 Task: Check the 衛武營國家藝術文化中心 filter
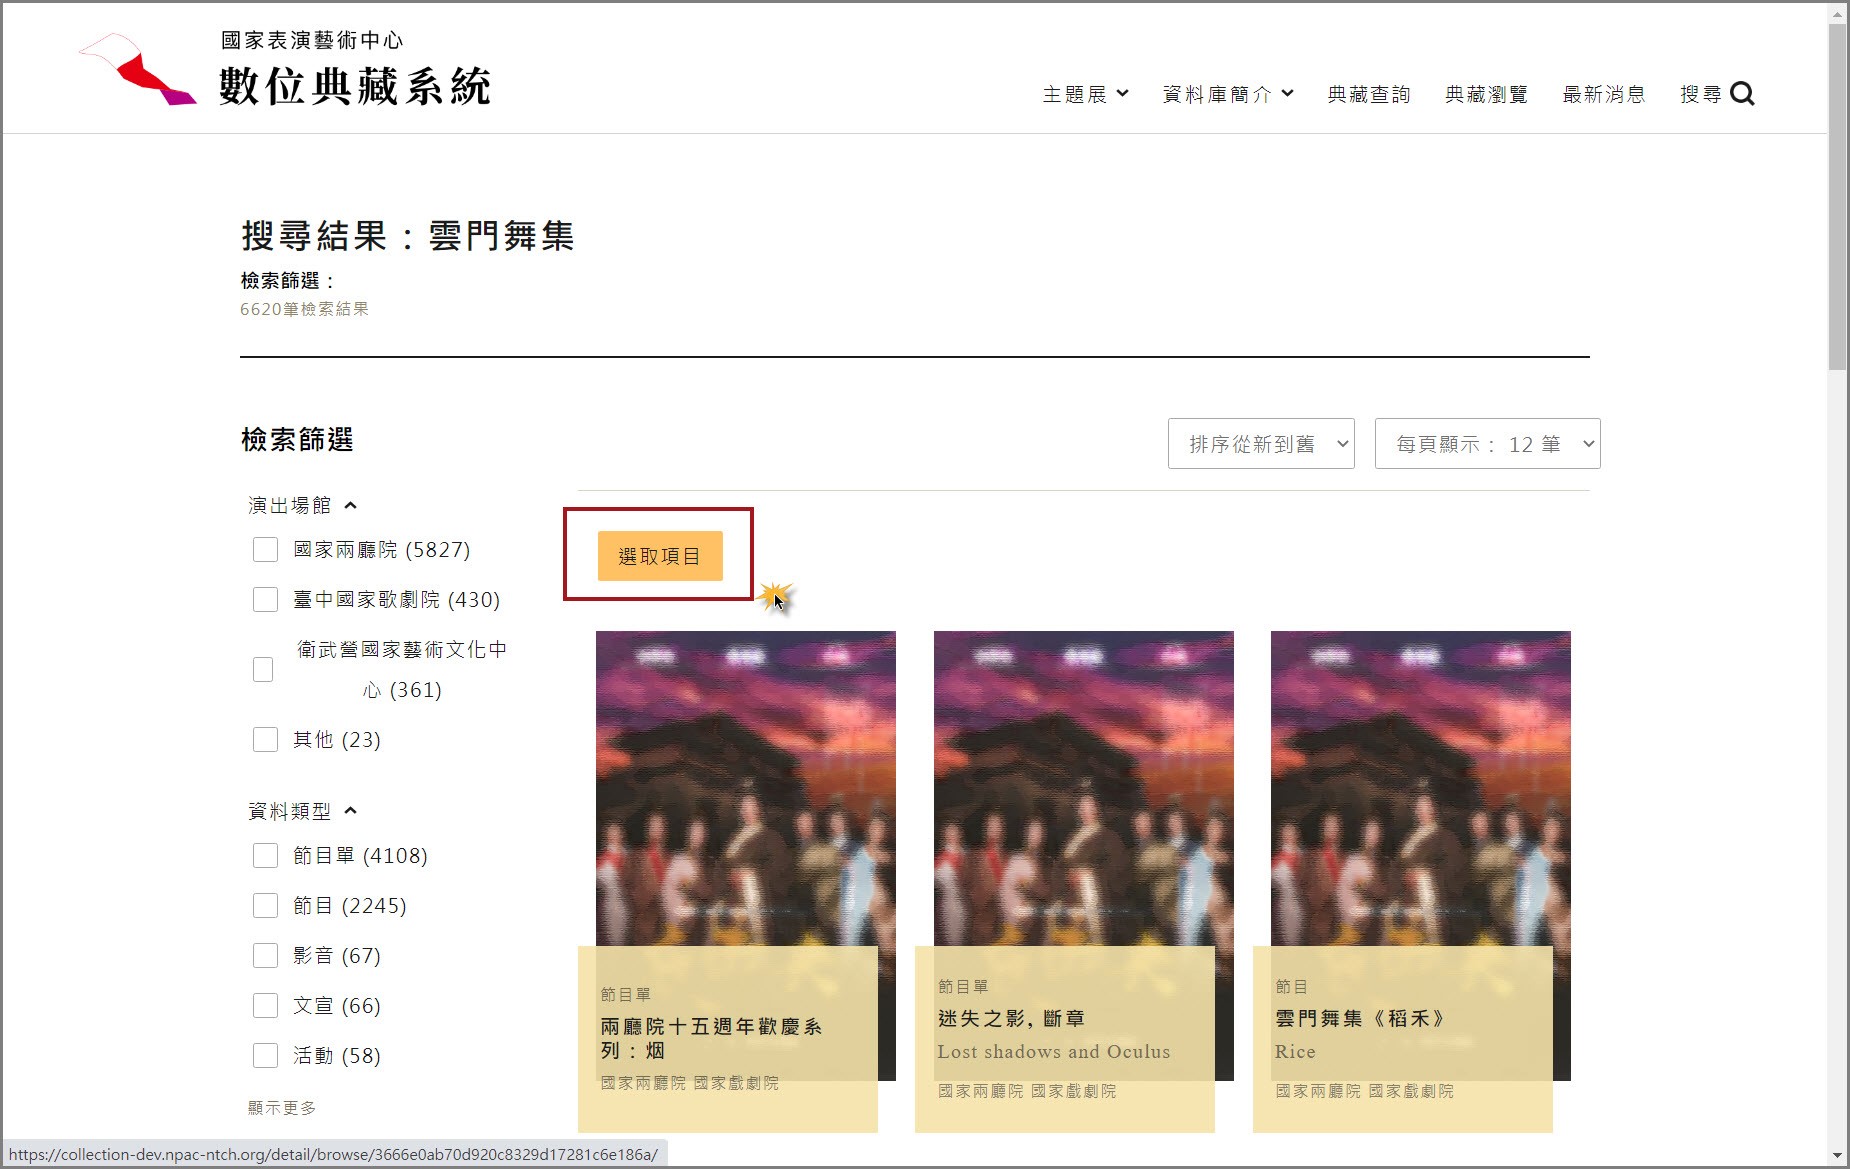click(263, 669)
